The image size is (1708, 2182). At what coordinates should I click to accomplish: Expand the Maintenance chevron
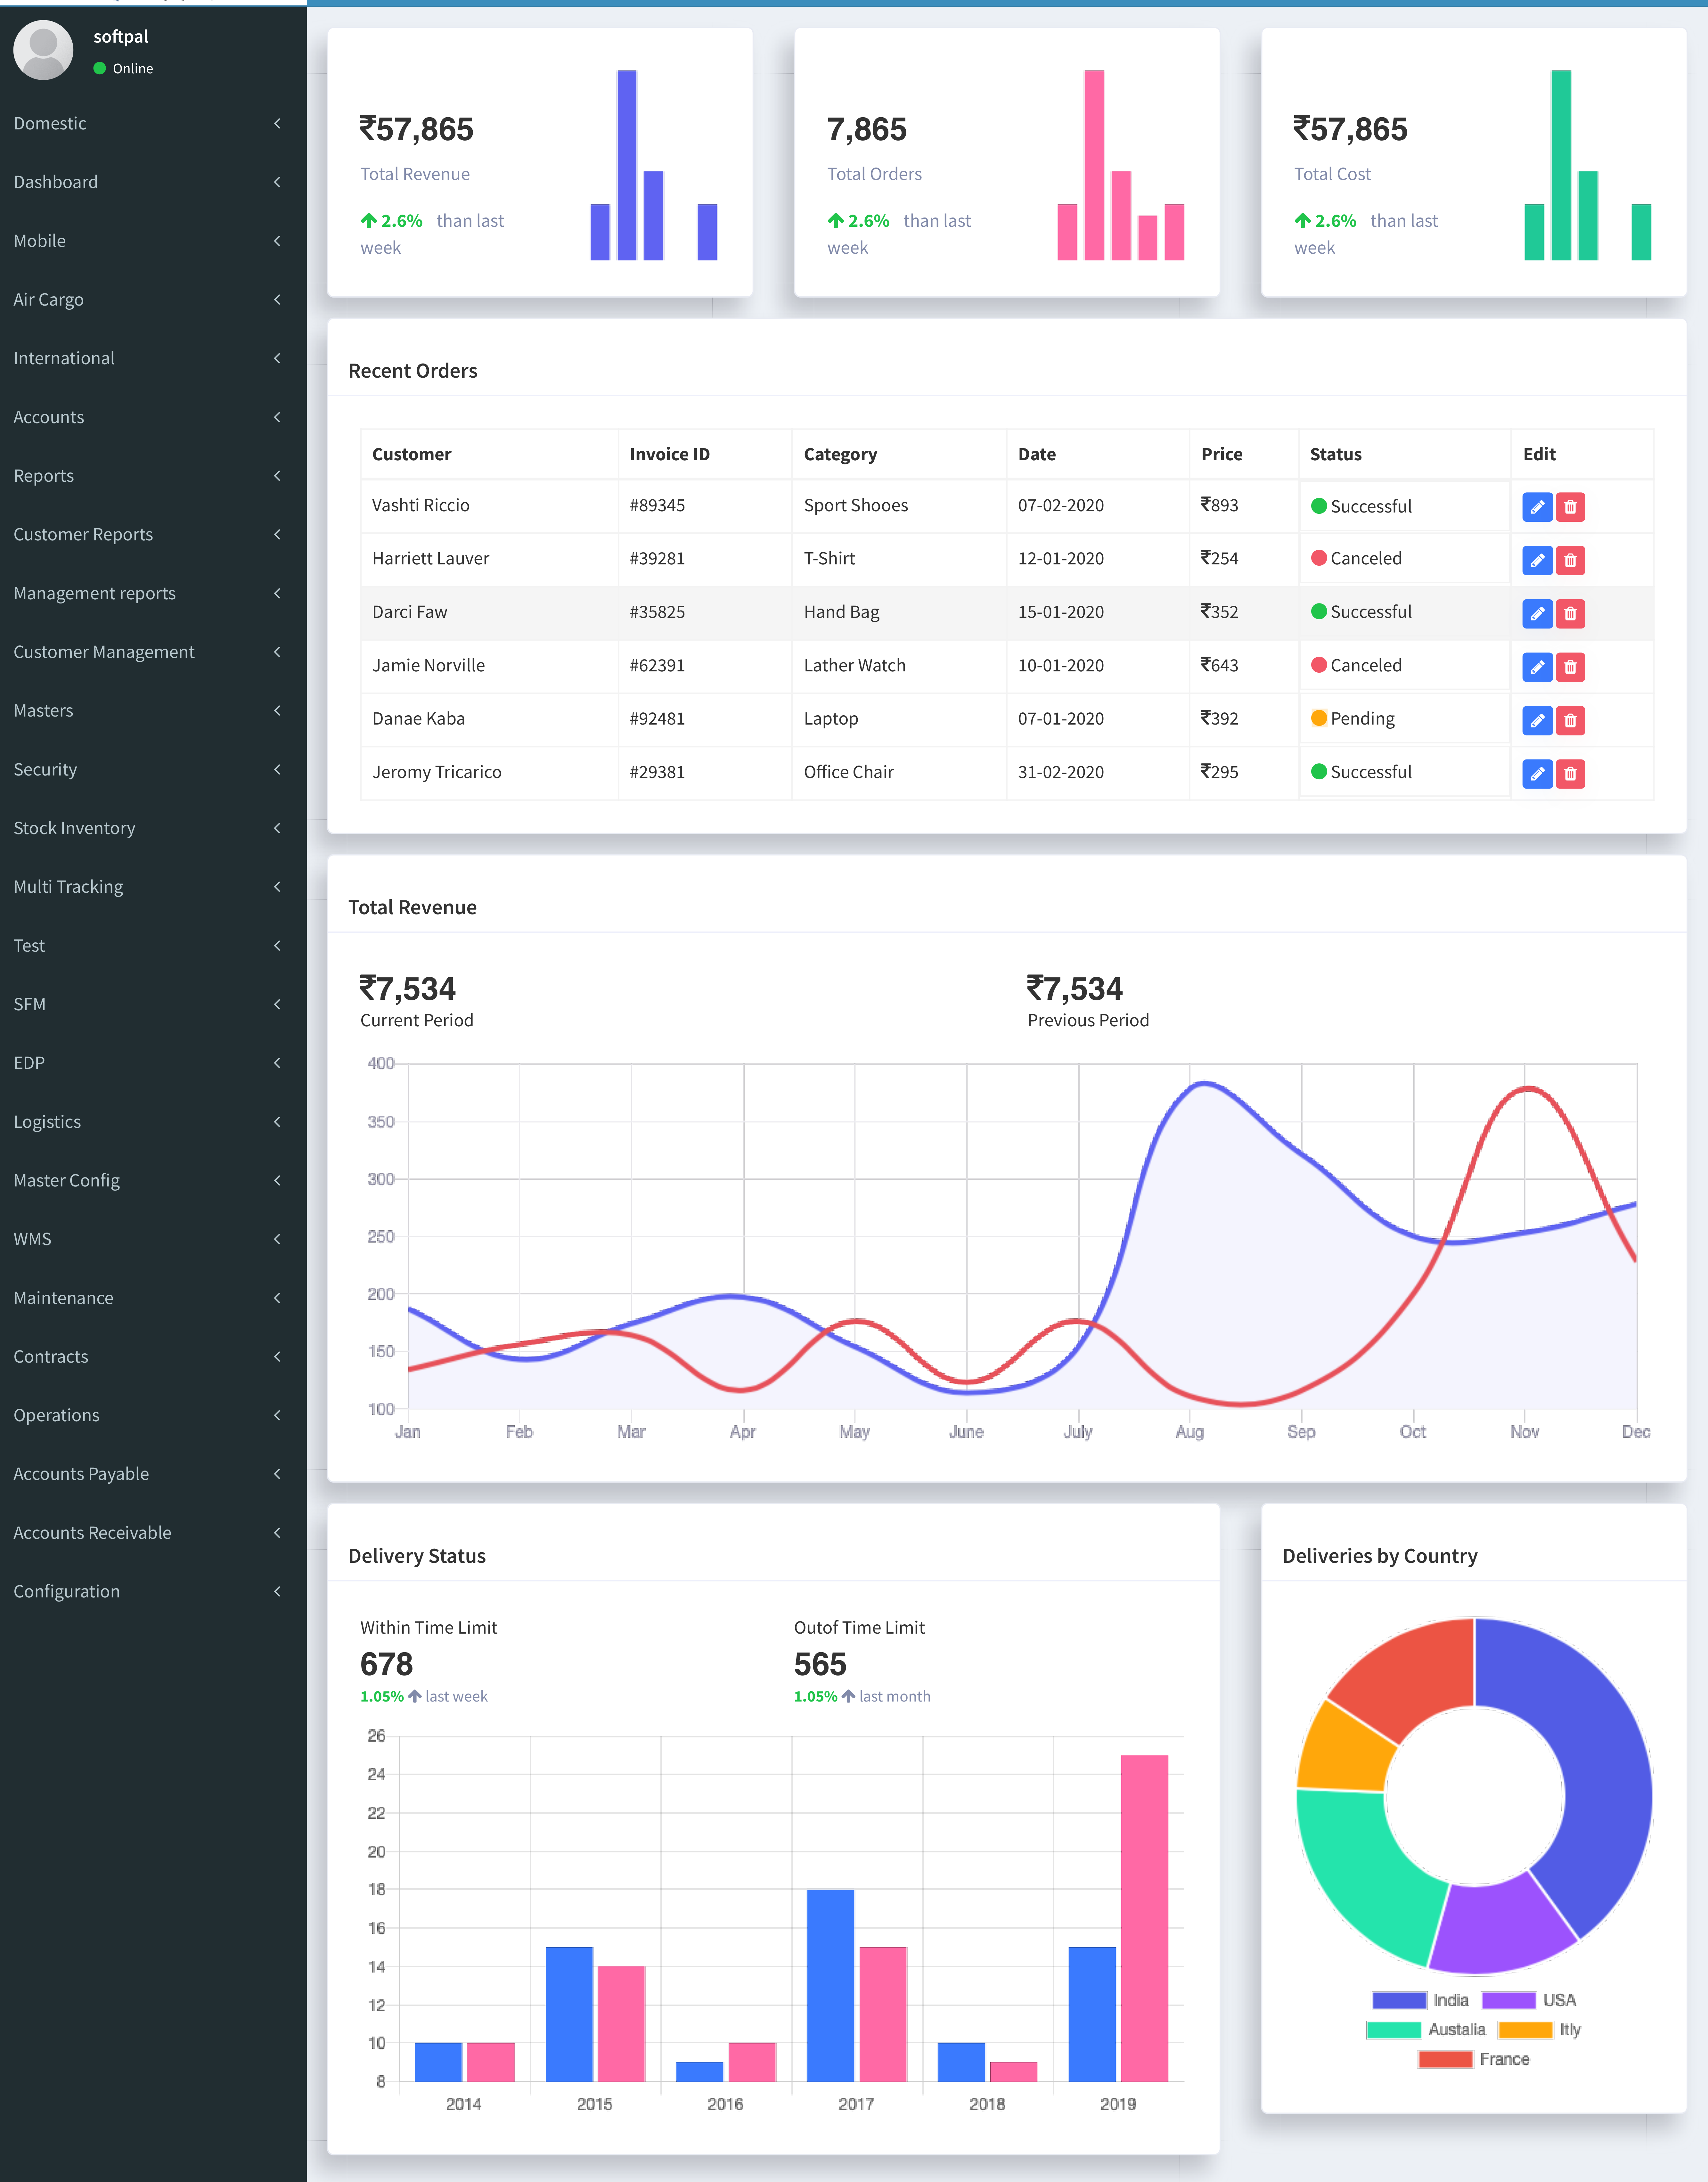277,1298
